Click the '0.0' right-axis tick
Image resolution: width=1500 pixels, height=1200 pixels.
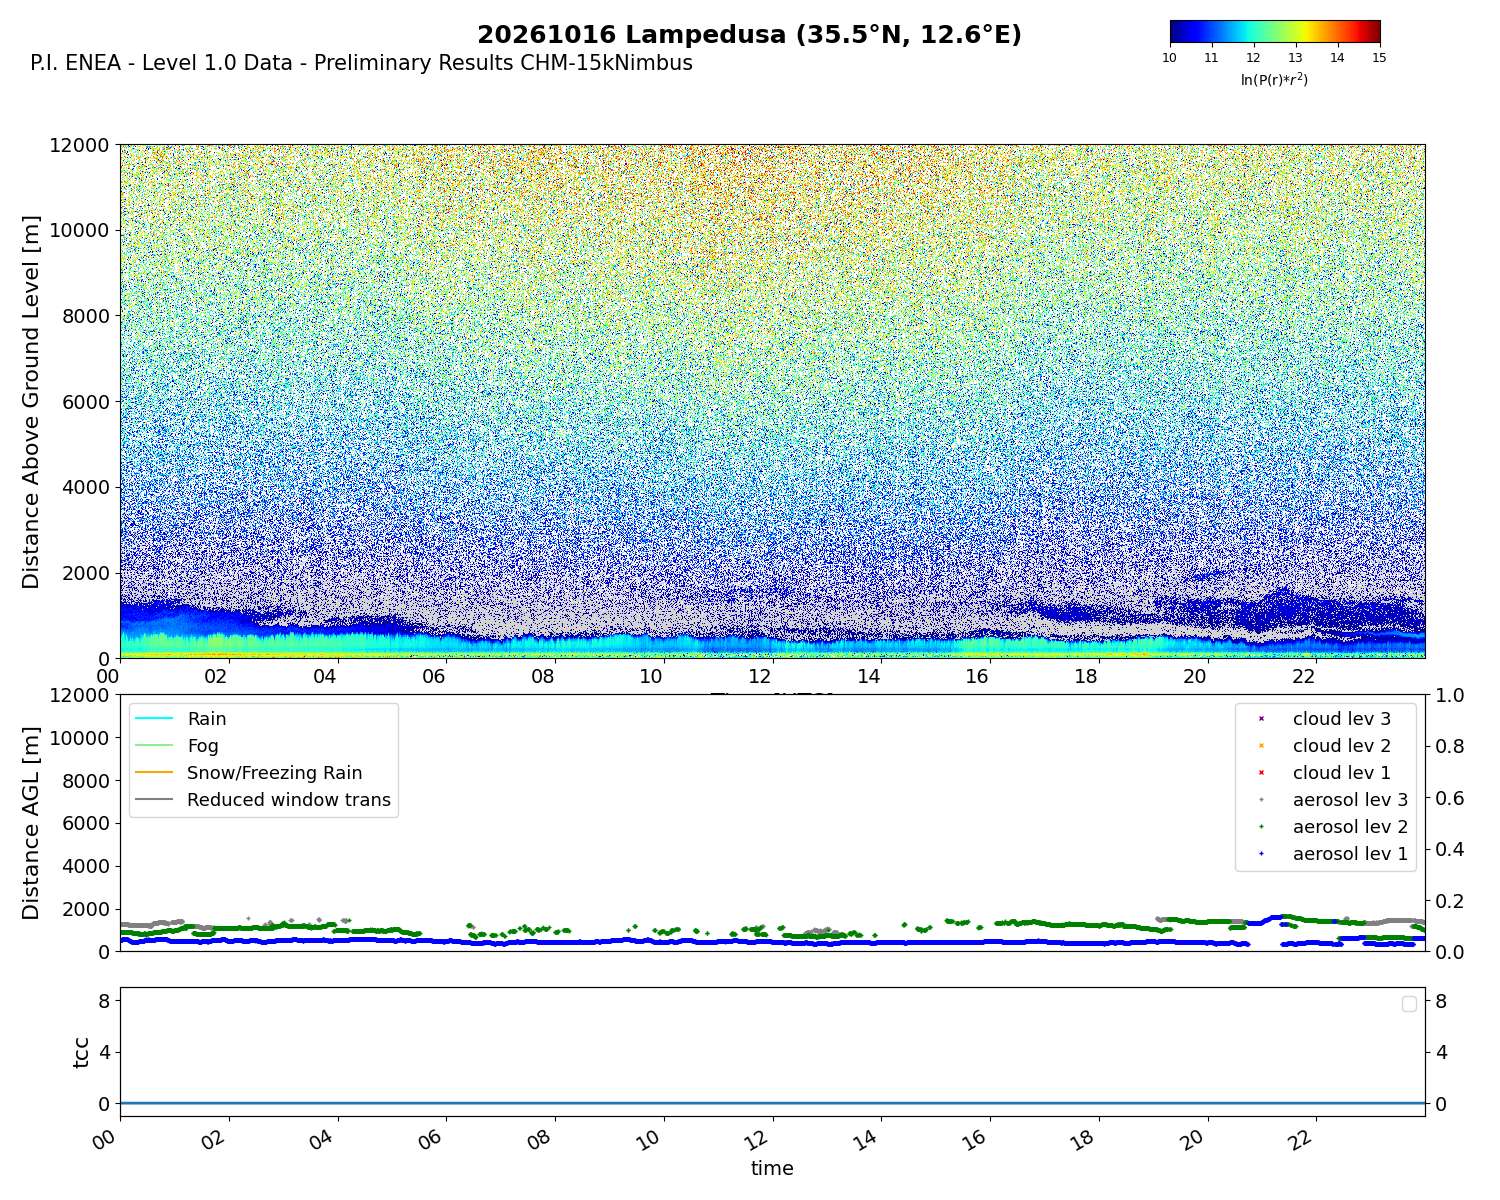click(x=1450, y=952)
